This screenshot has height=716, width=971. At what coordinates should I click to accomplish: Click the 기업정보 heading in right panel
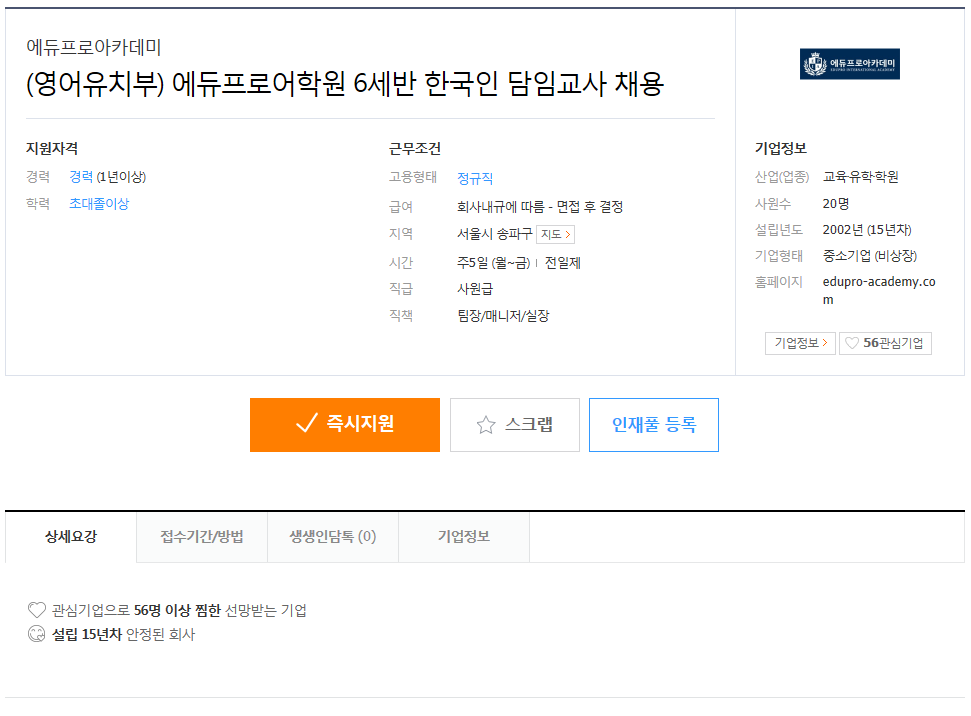[780, 149]
